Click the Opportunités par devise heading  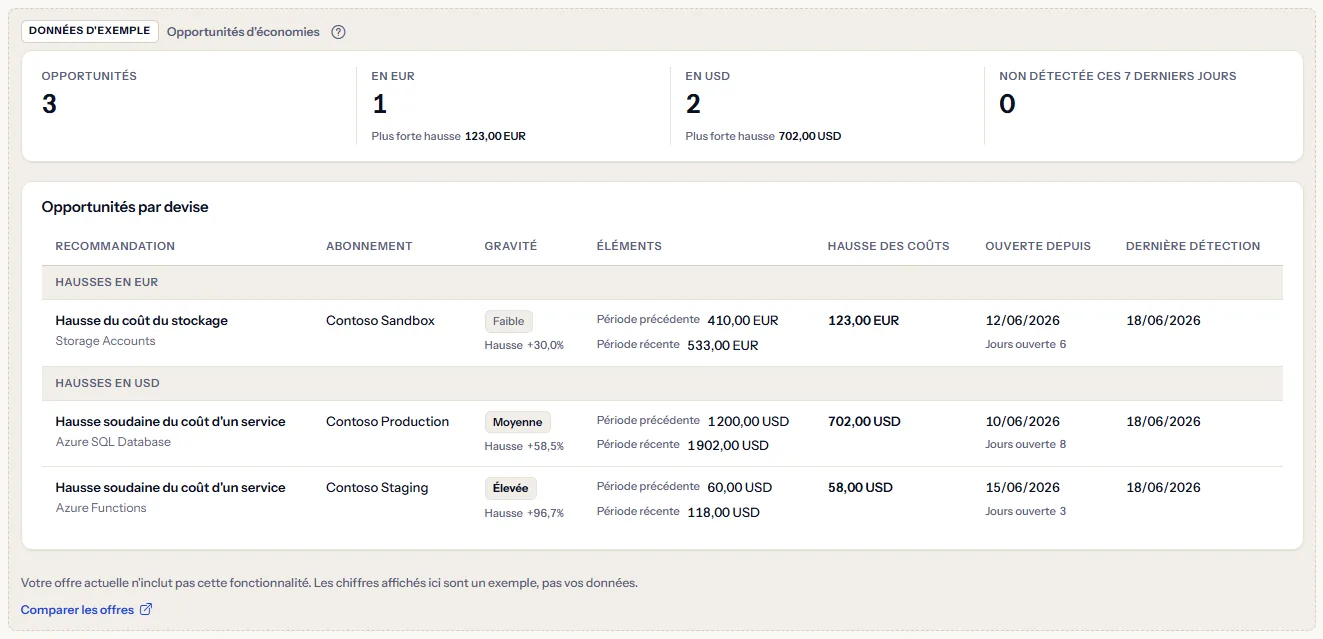[x=125, y=207]
